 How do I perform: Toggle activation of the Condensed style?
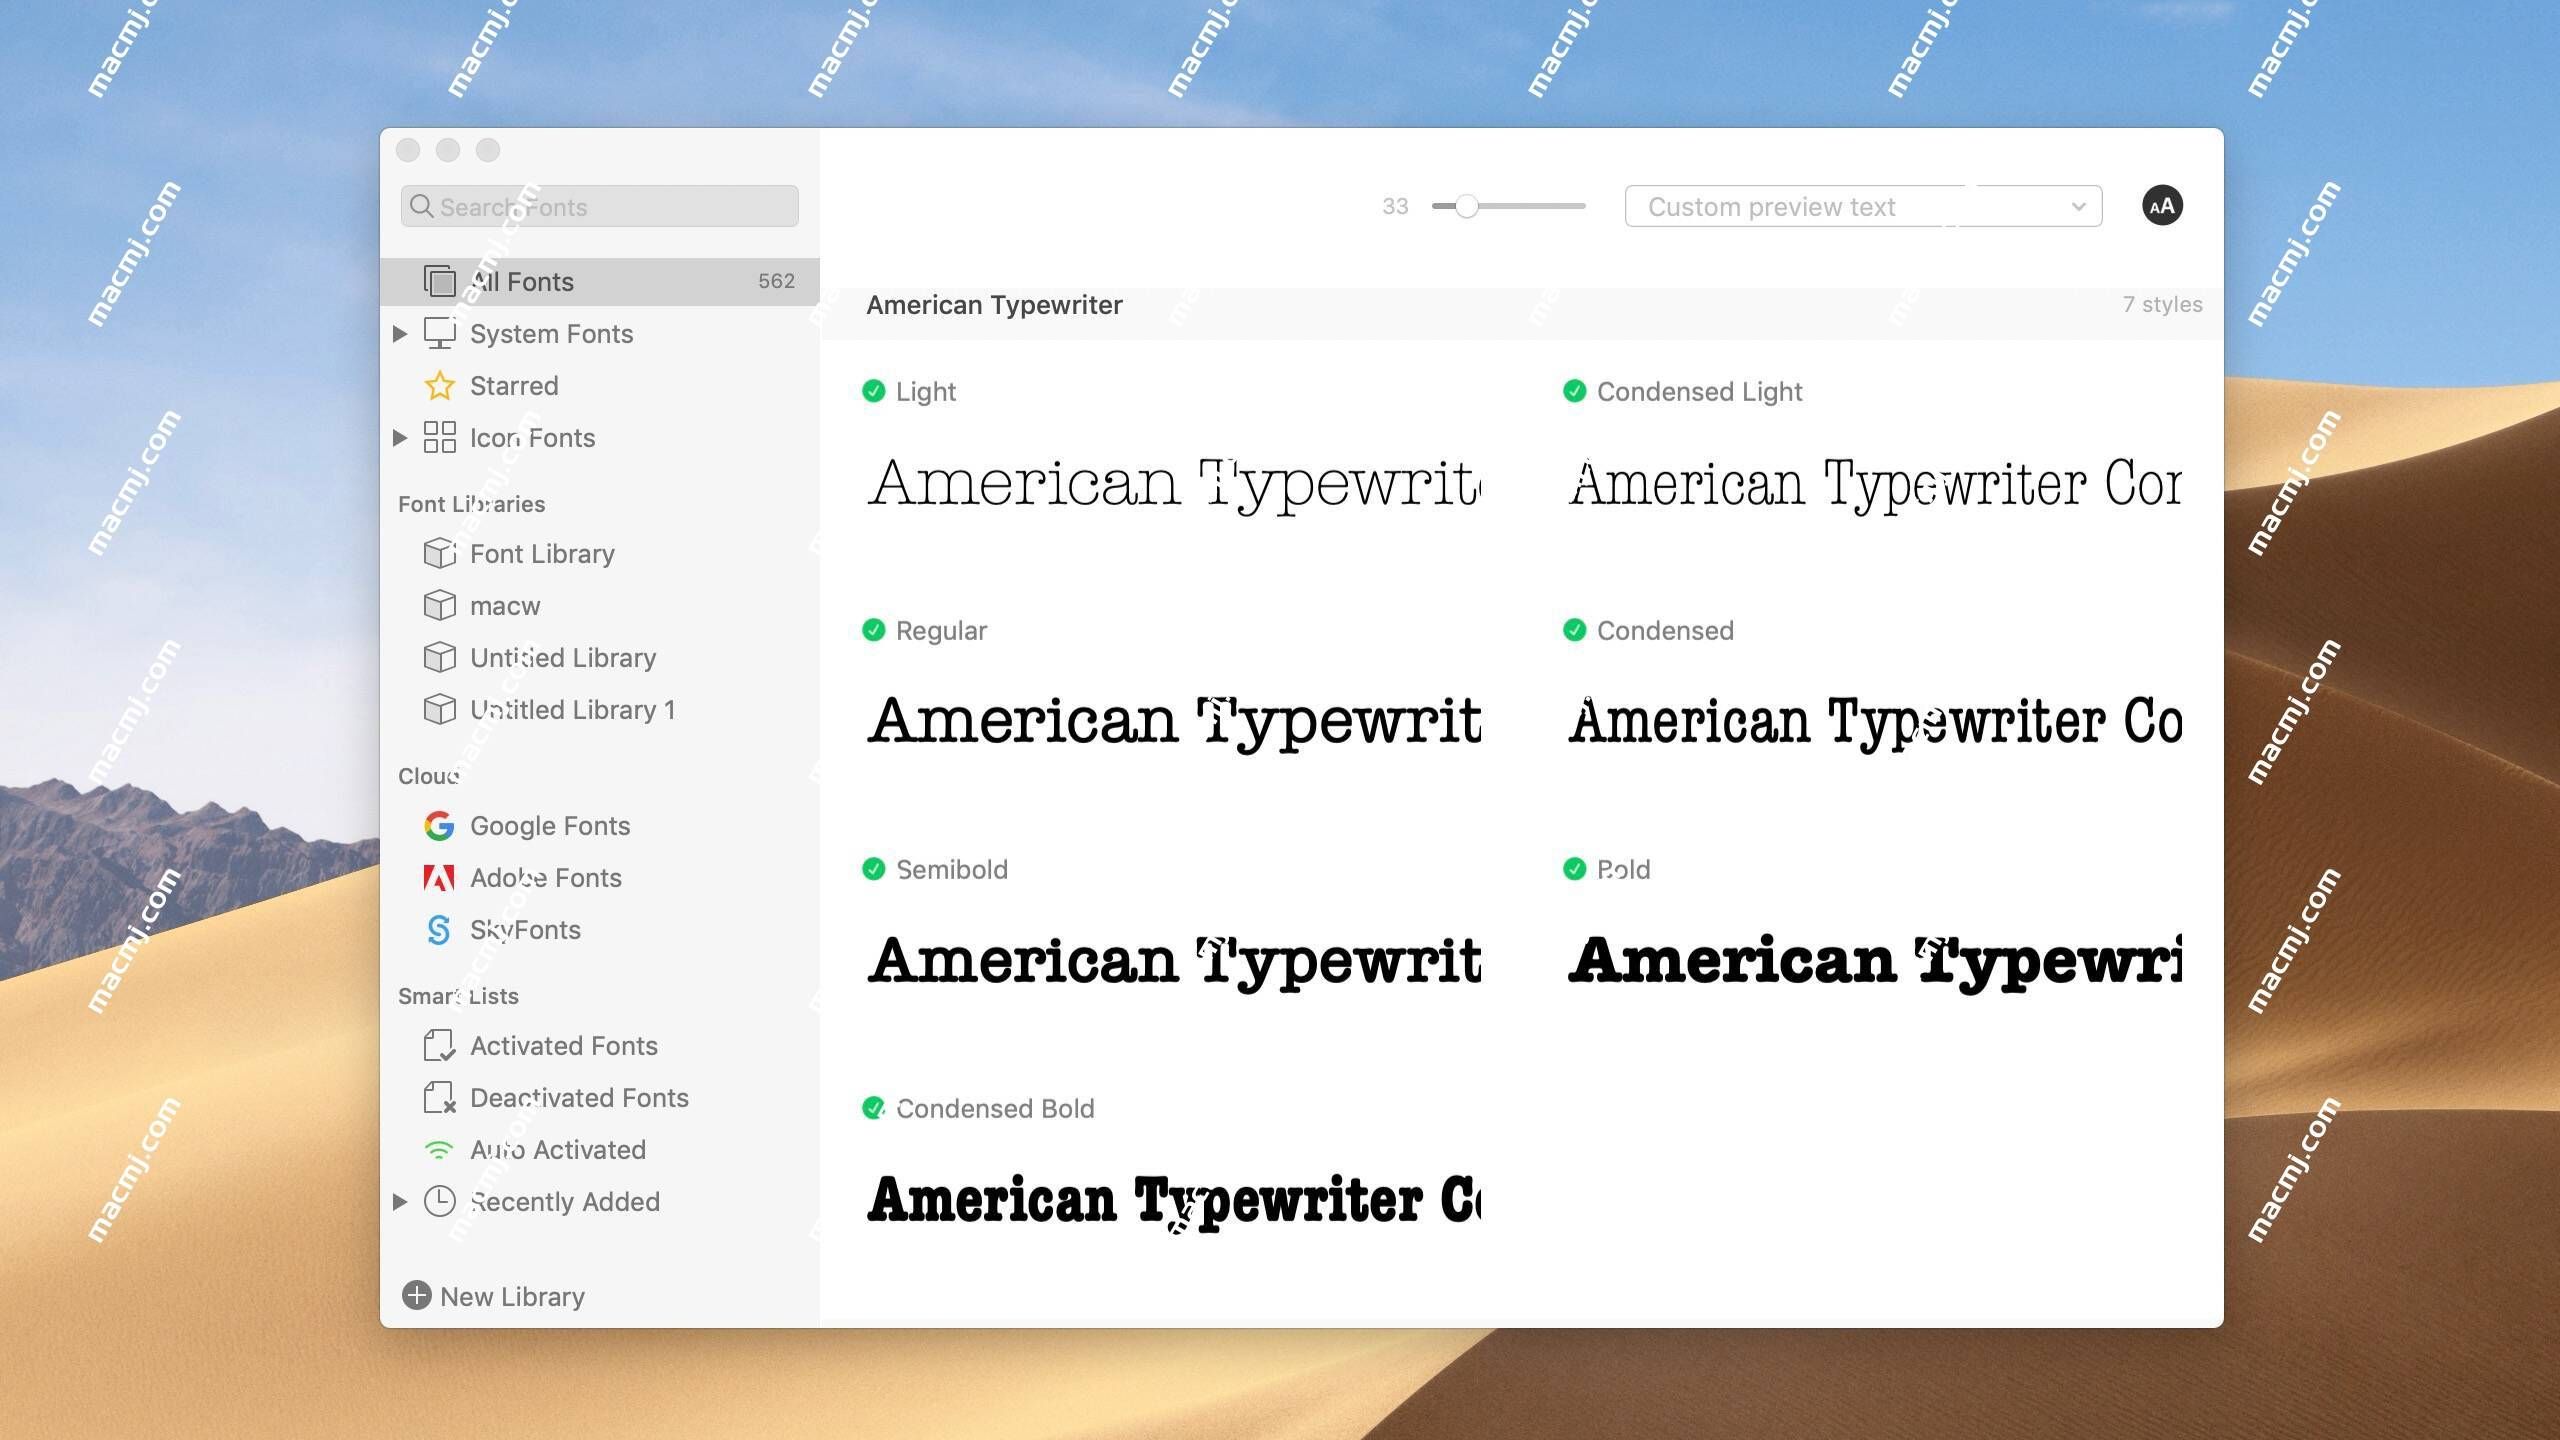tap(1575, 630)
